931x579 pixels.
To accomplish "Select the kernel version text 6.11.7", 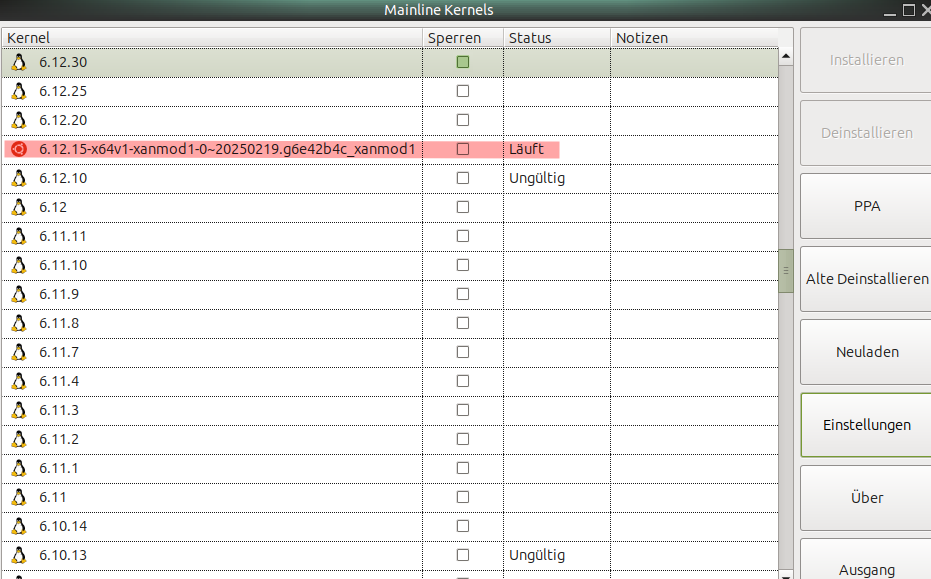I will [59, 353].
